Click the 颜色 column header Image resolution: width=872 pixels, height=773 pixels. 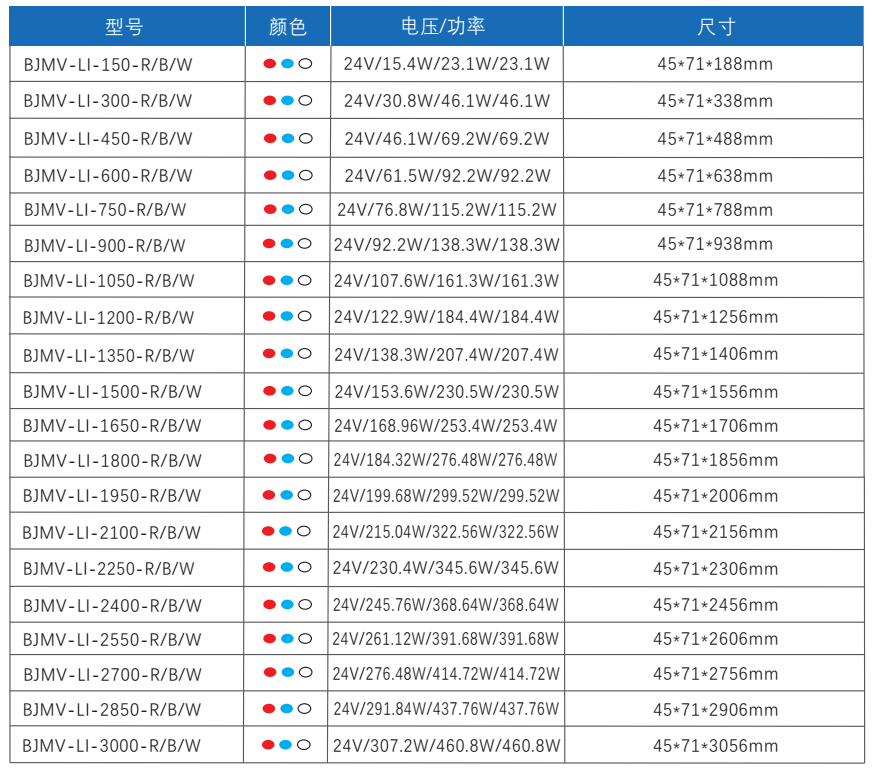click(288, 26)
